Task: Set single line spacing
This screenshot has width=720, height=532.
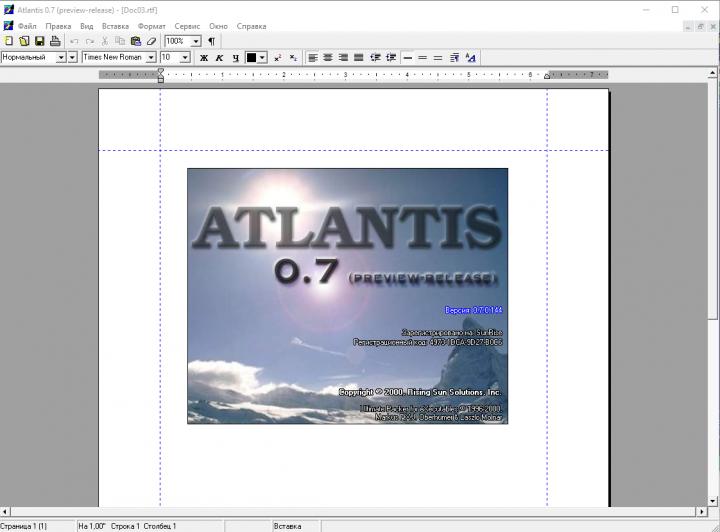Action: pos(407,57)
